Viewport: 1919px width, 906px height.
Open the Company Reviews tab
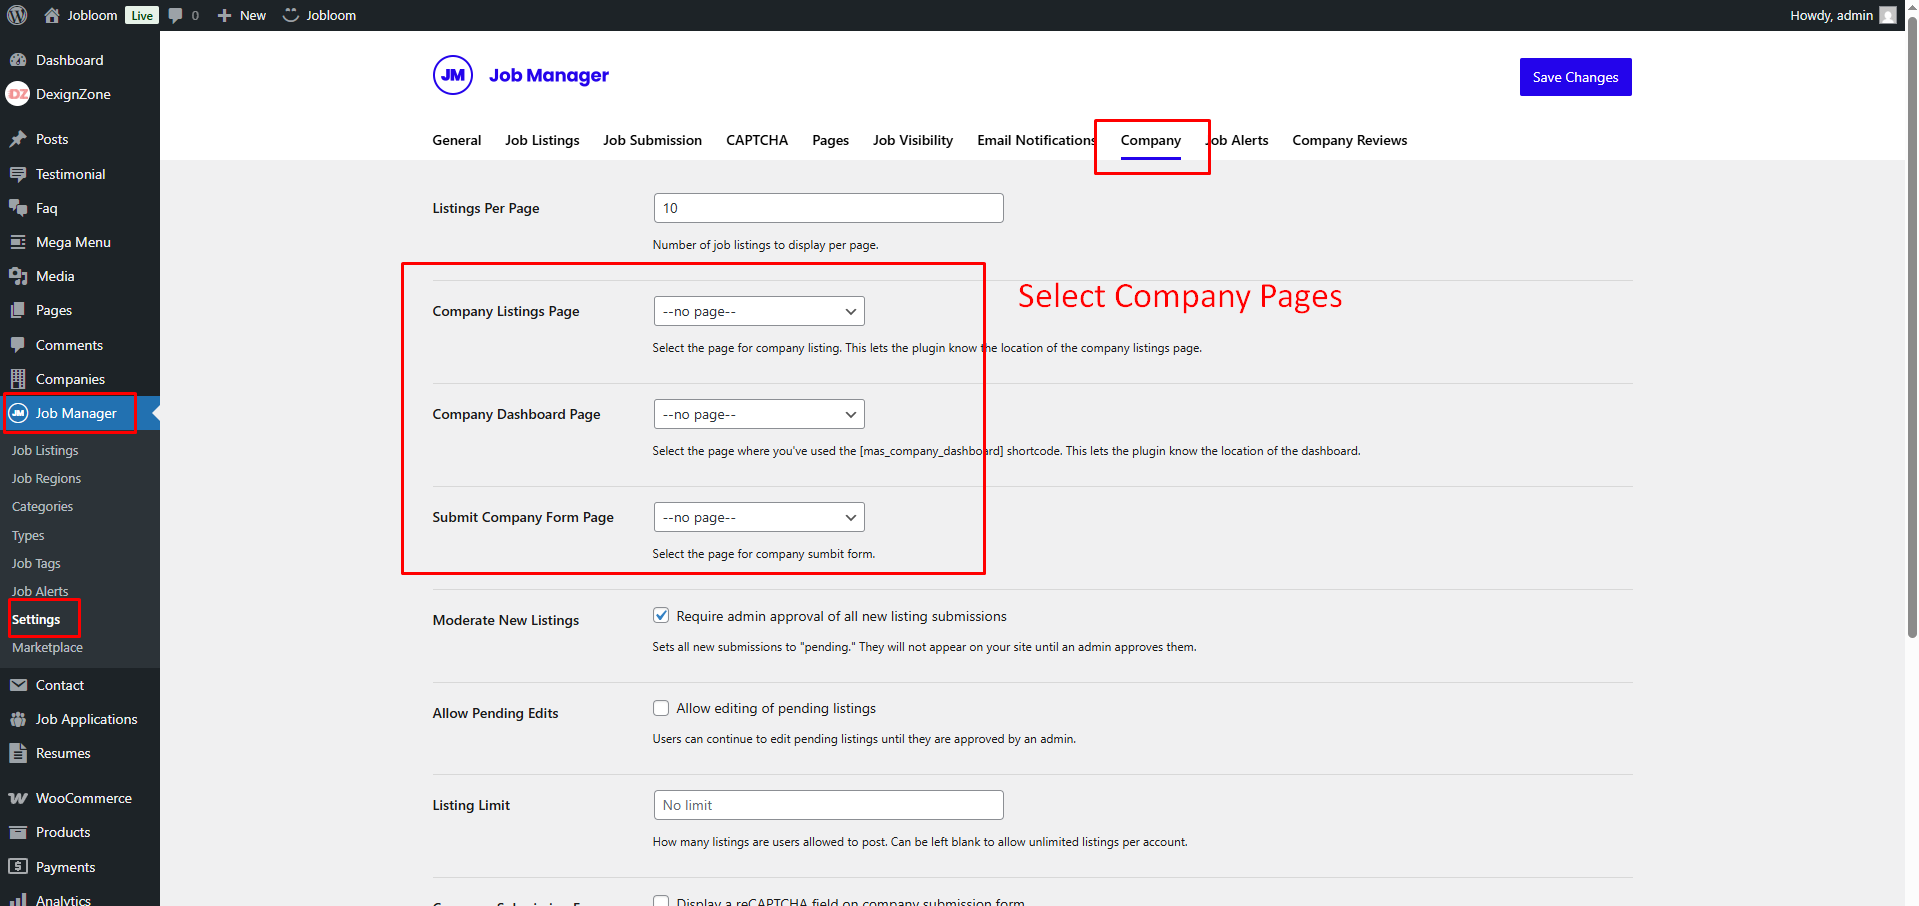tap(1349, 140)
